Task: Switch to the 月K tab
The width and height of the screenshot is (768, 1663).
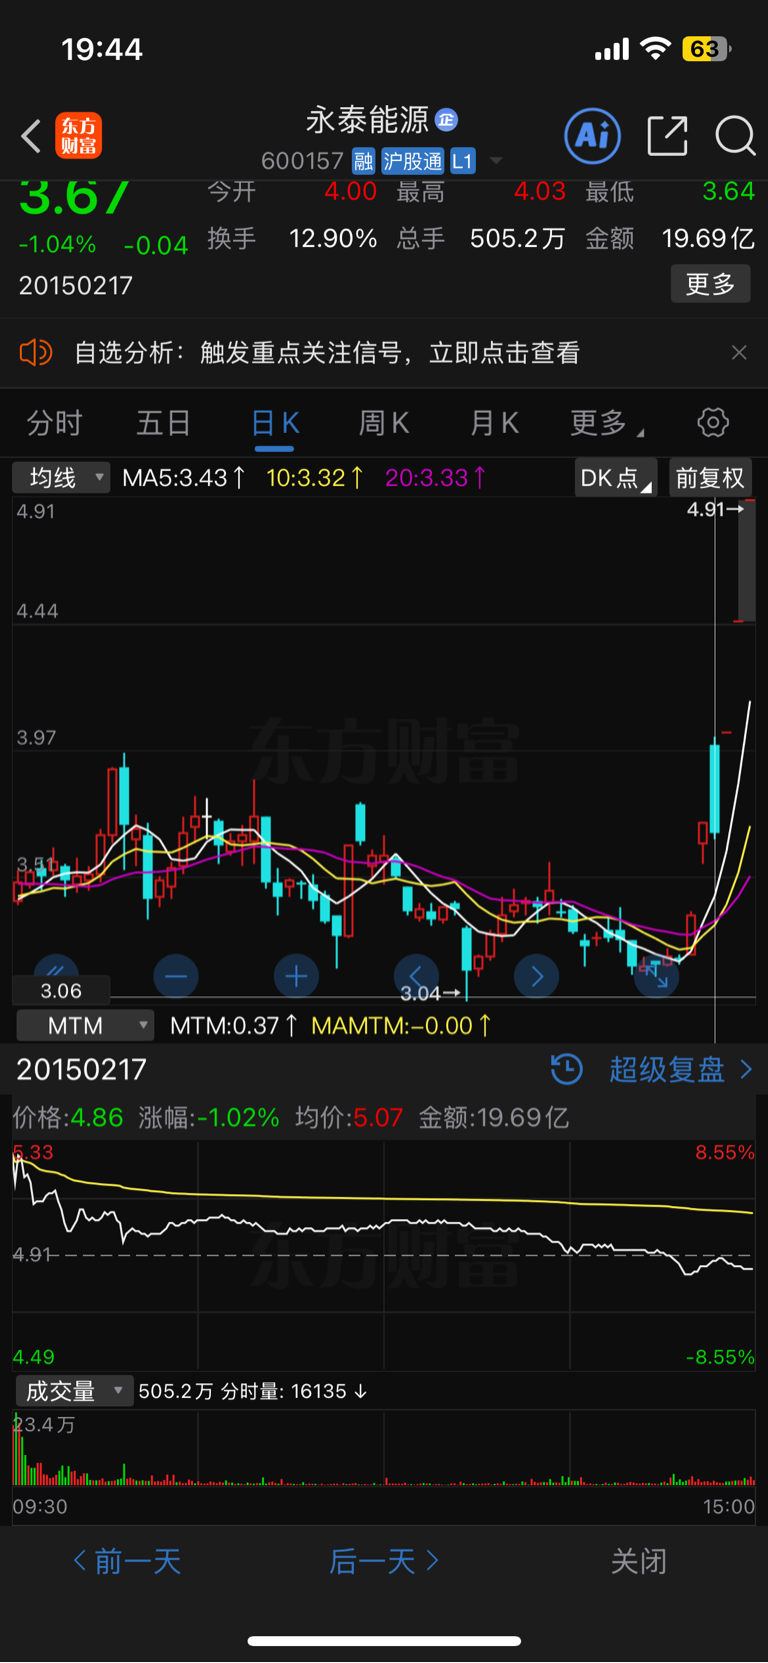Action: click(494, 423)
